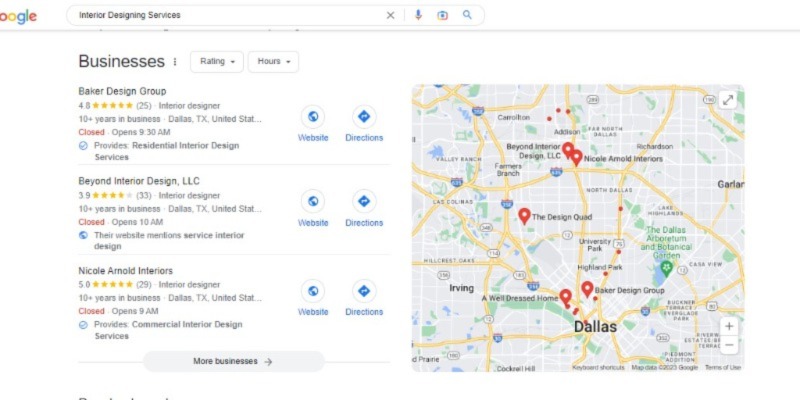Get directions icon for Nicole Arnold Interiors

(364, 291)
